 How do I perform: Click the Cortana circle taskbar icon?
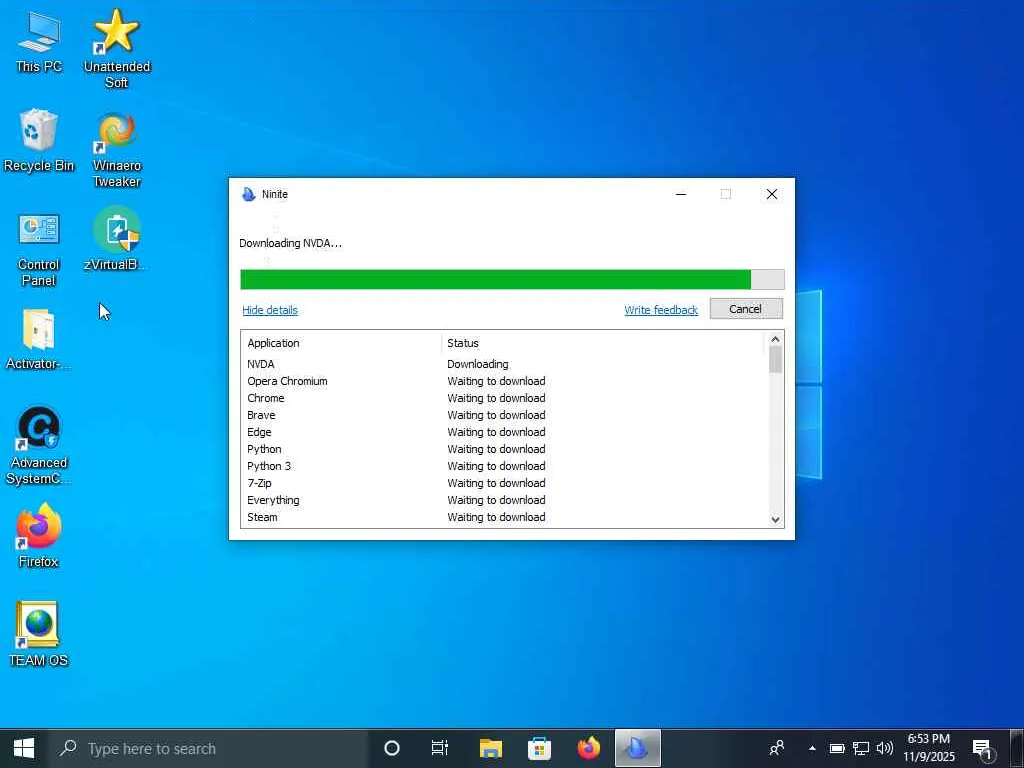click(x=391, y=748)
